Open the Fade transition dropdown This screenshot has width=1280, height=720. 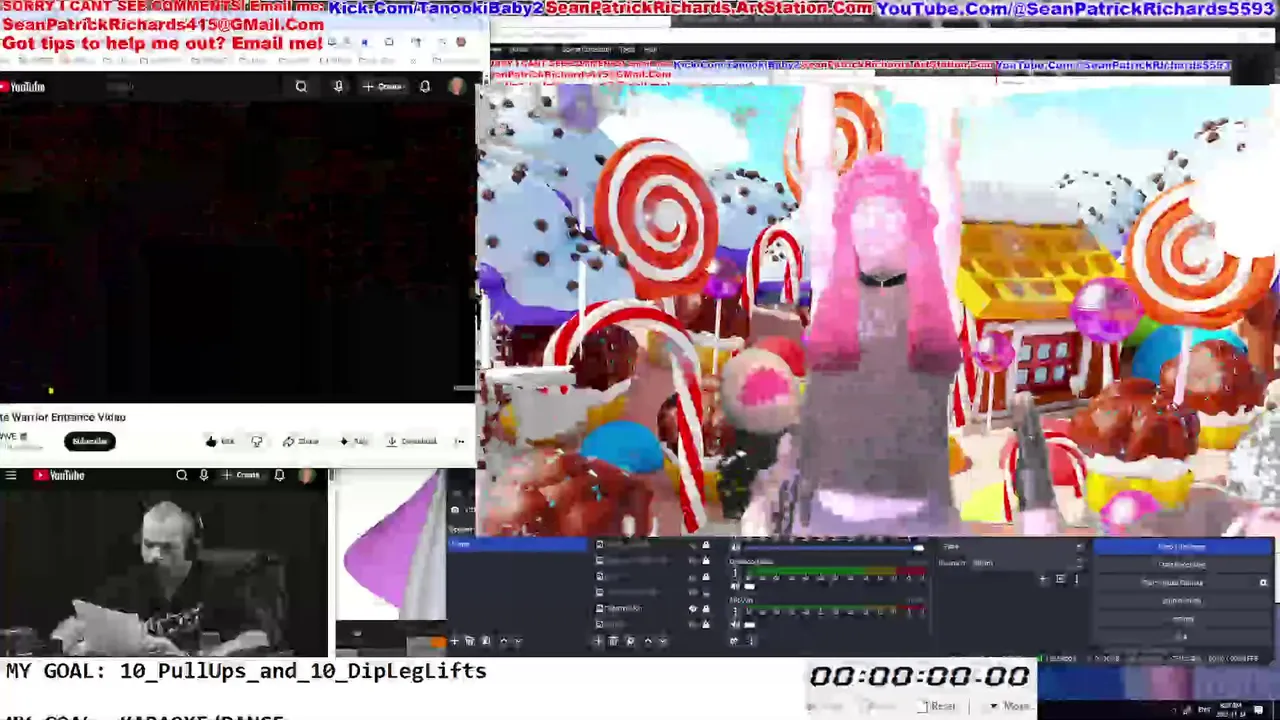coord(1014,546)
